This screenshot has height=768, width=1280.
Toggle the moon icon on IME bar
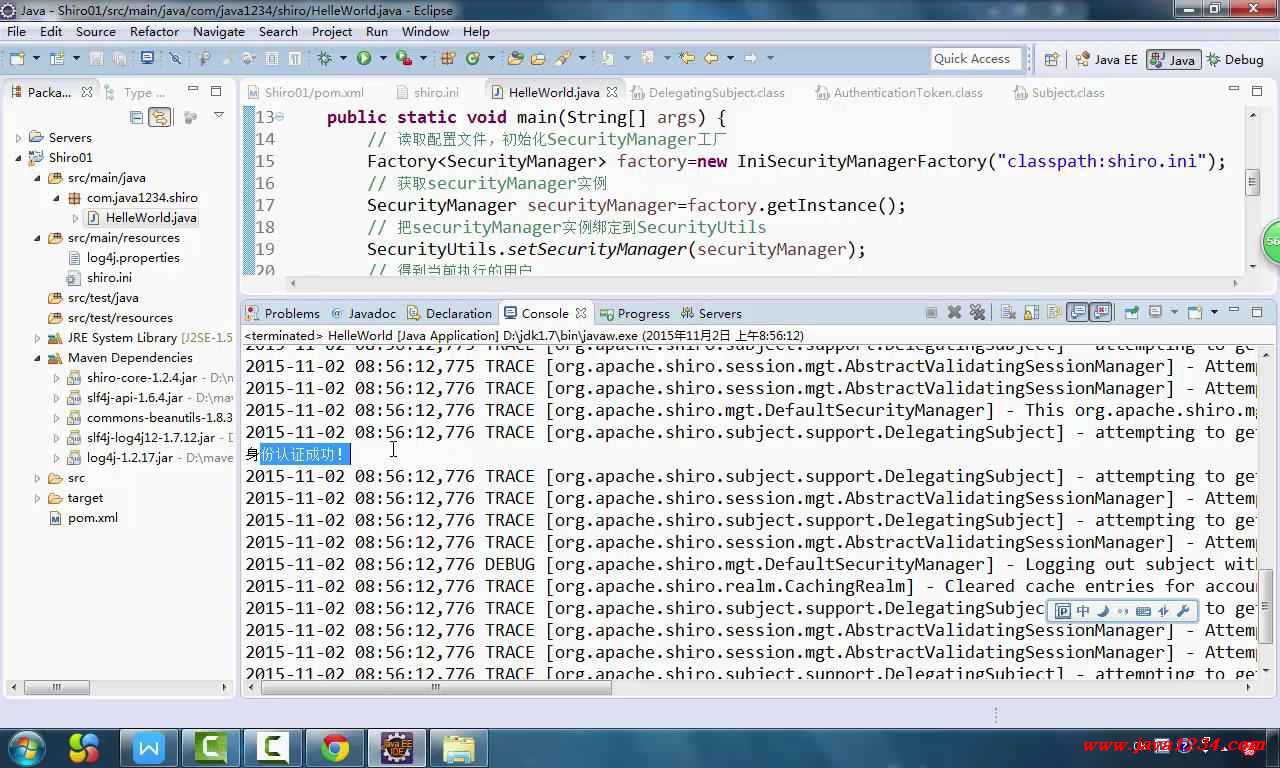1103,611
